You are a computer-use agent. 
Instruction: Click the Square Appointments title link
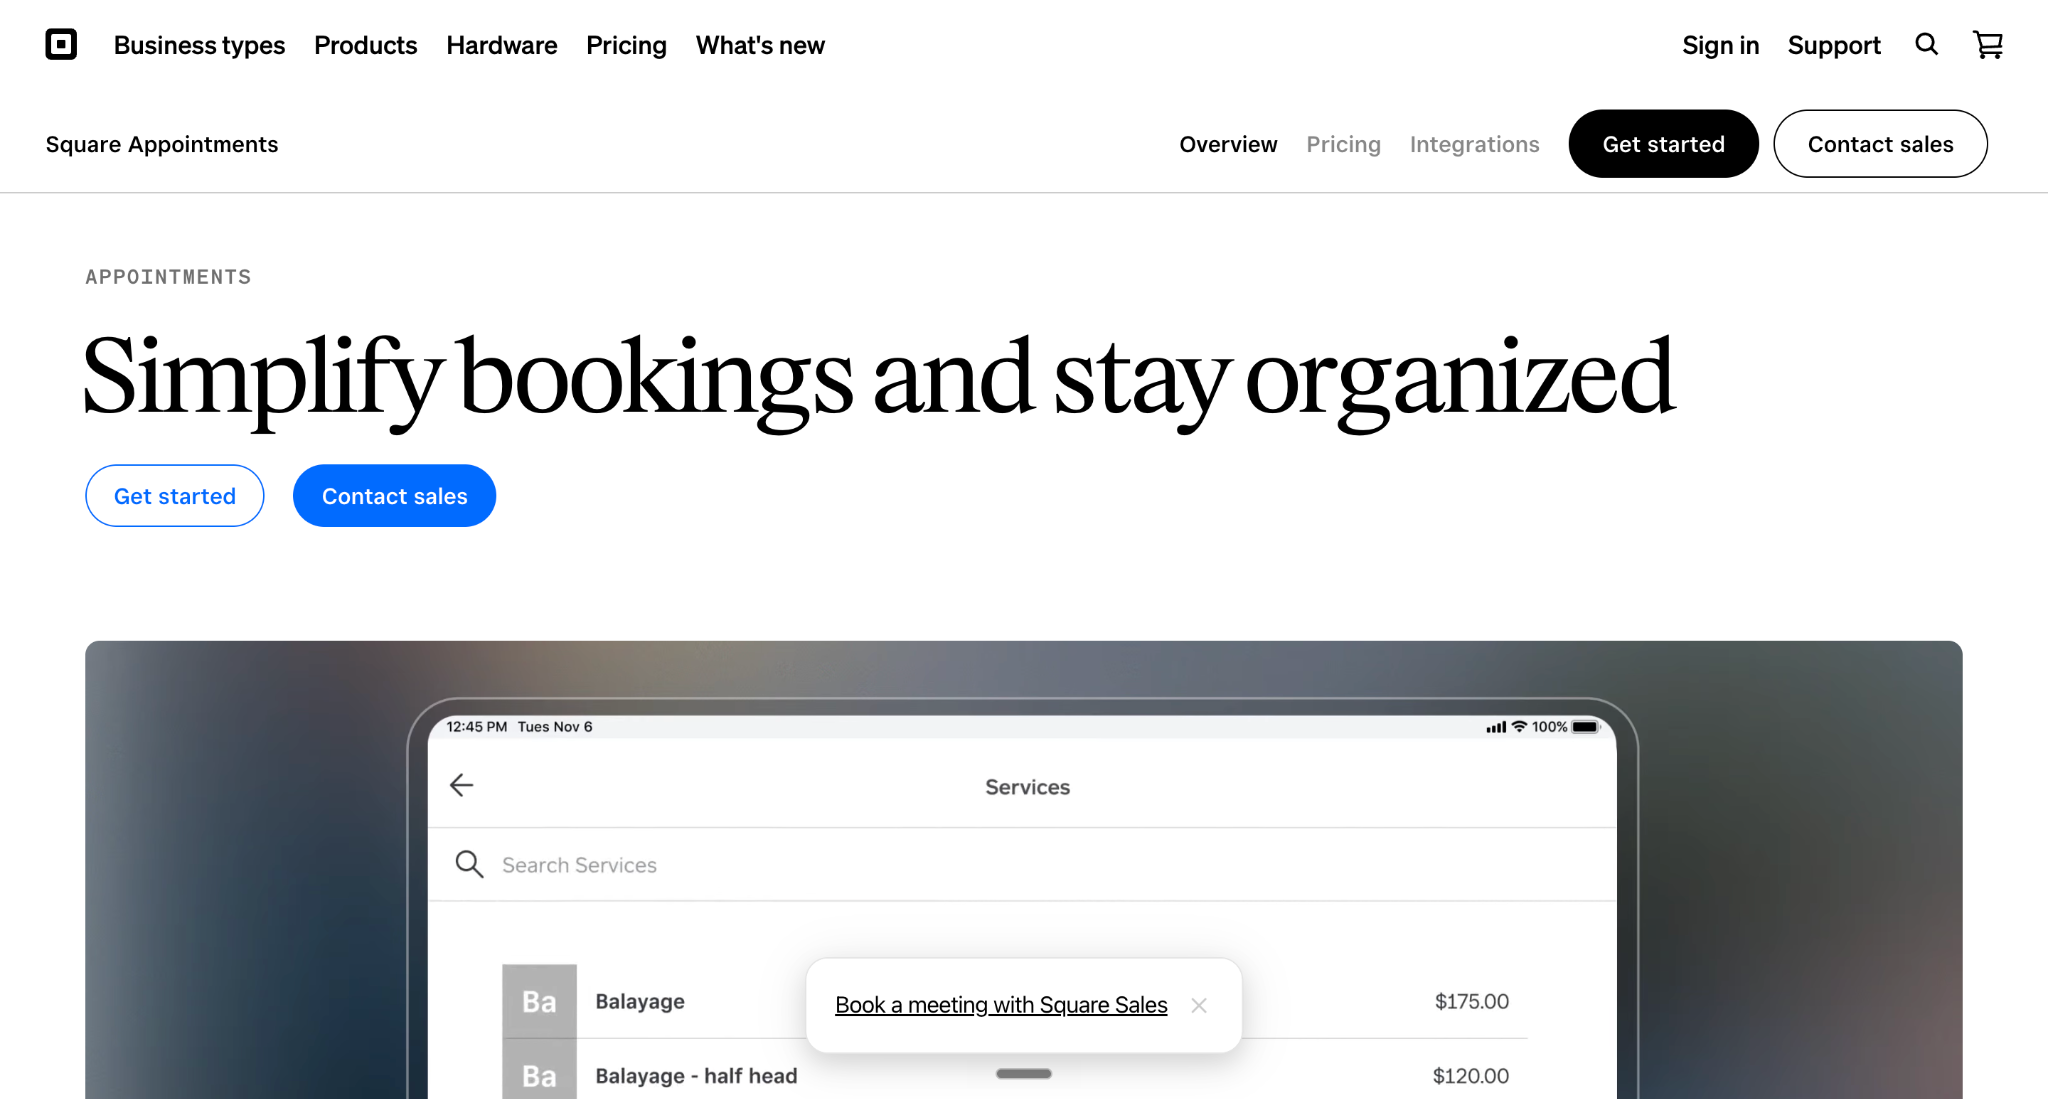(162, 144)
